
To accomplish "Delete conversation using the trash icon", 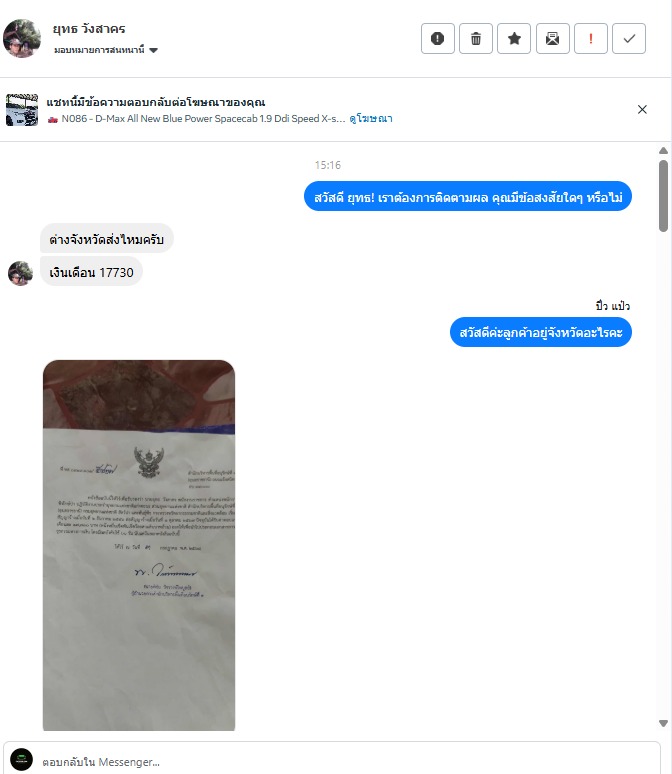I will coord(476,39).
